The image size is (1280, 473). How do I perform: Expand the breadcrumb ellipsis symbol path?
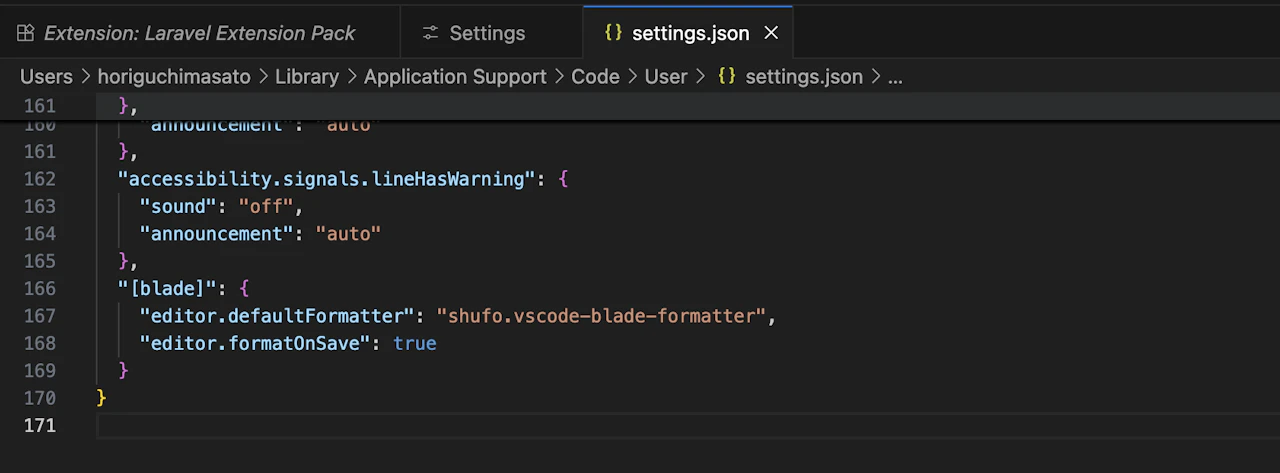click(x=895, y=76)
